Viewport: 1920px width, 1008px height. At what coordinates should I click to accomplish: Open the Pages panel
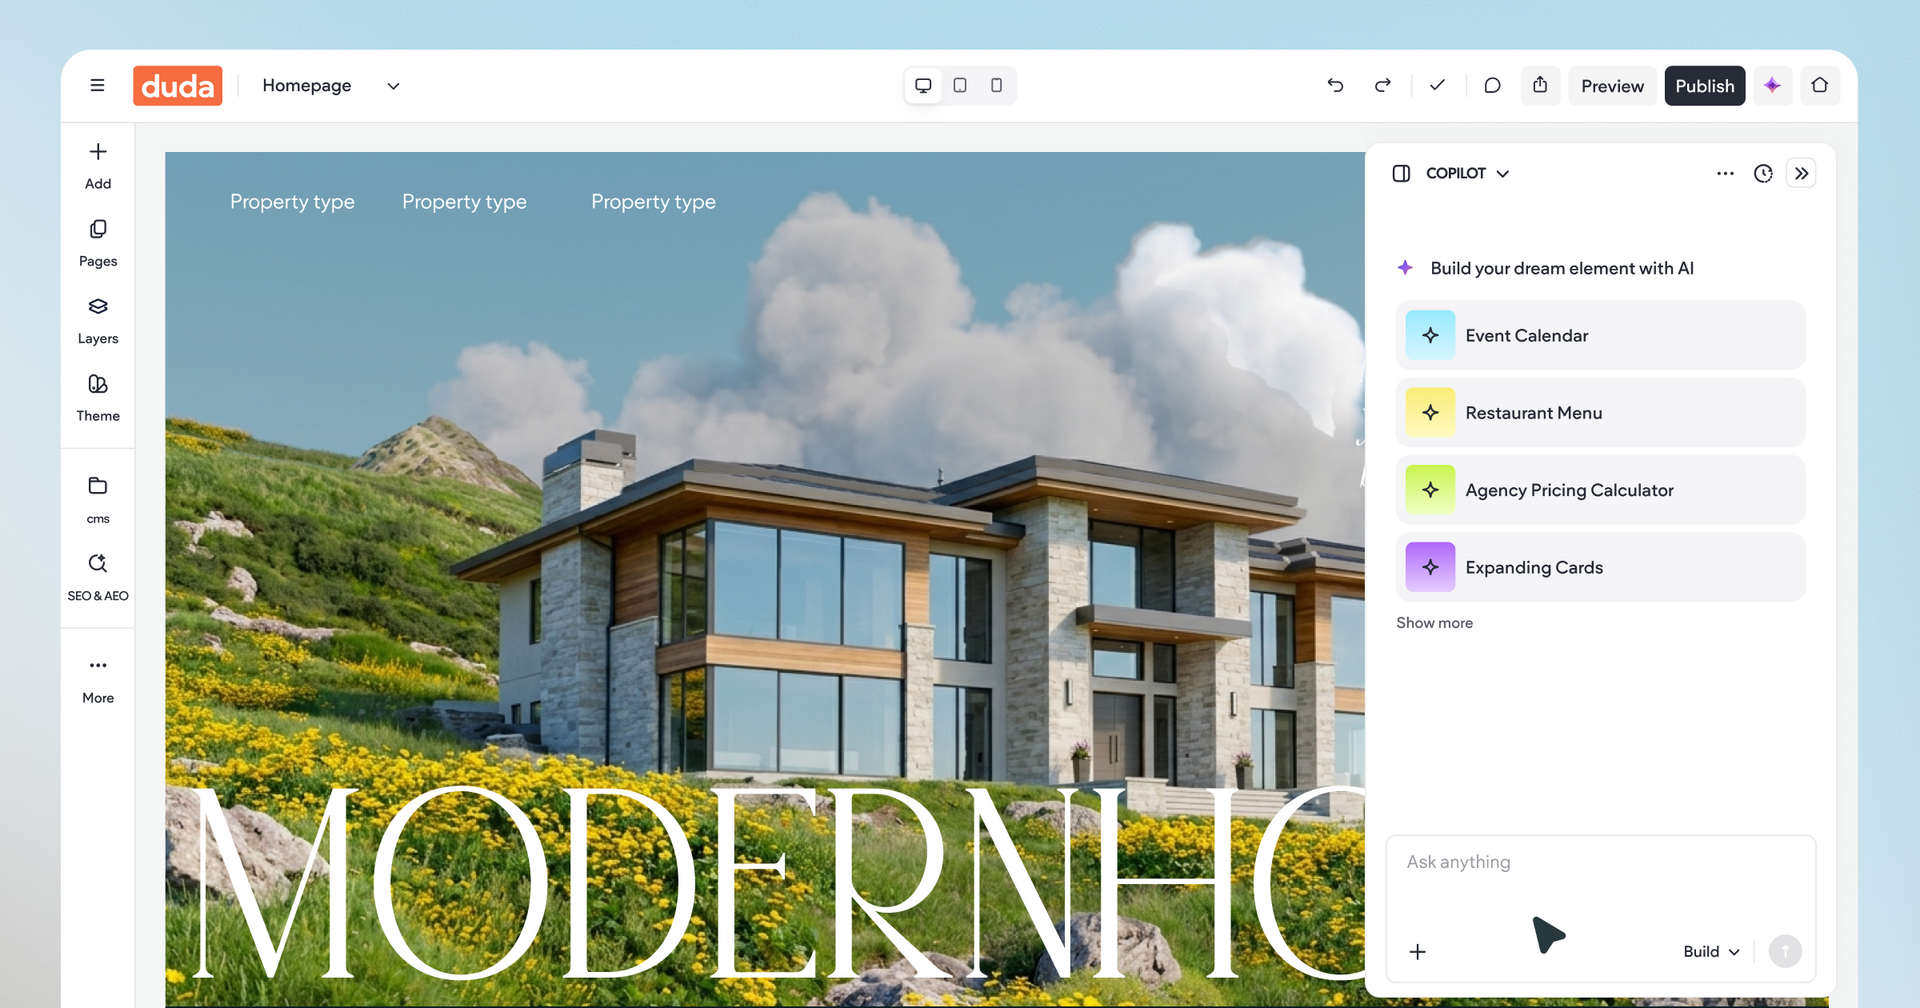(x=98, y=243)
